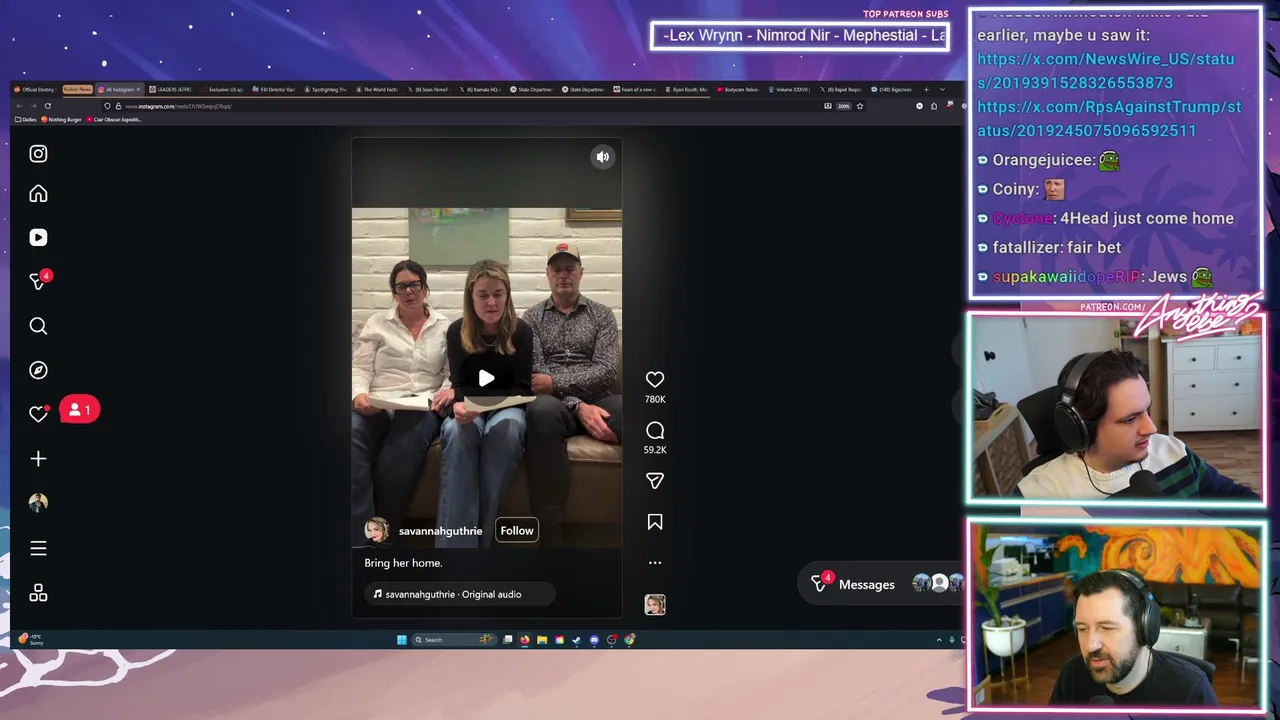Mute the reel audio
The image size is (1280, 720).
point(603,157)
